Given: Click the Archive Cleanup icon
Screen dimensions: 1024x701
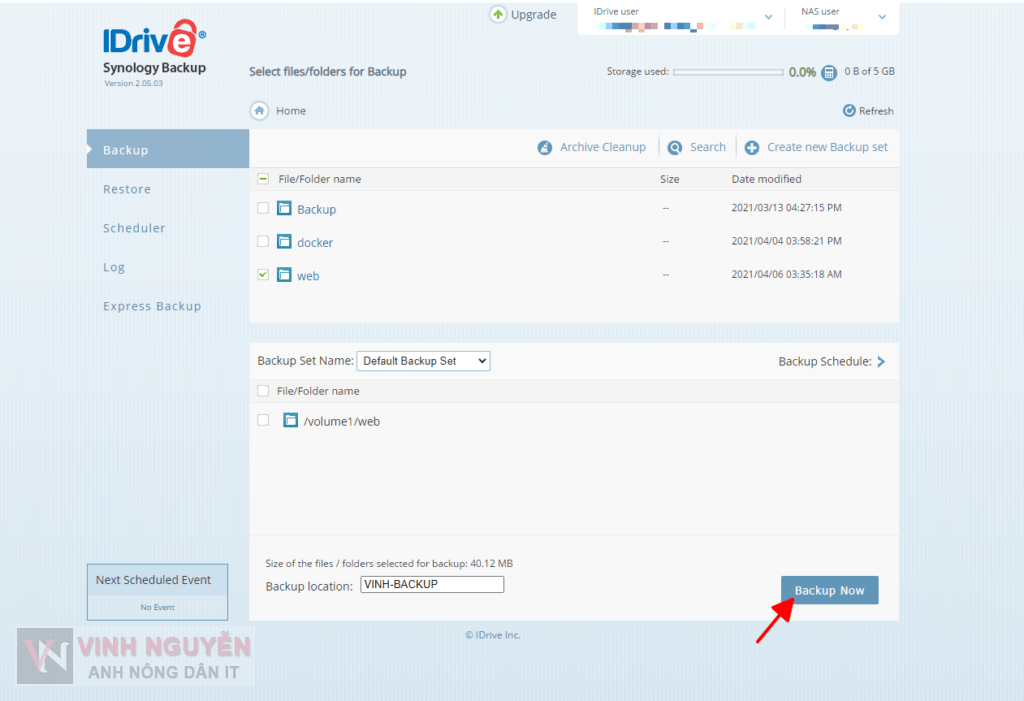Looking at the screenshot, I should [x=545, y=147].
